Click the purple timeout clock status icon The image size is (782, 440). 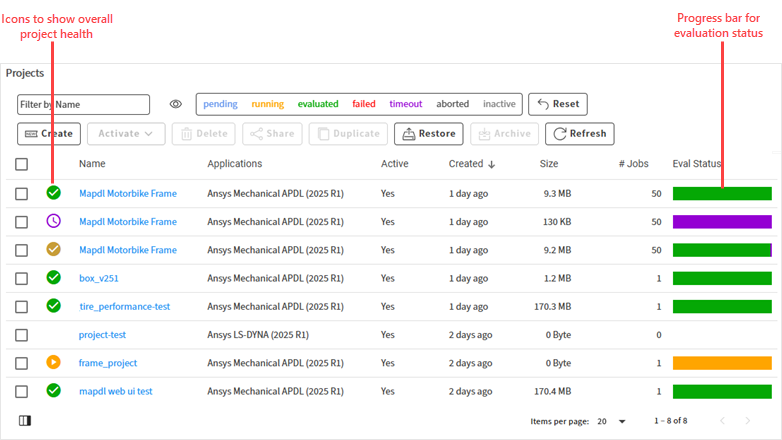coord(54,221)
